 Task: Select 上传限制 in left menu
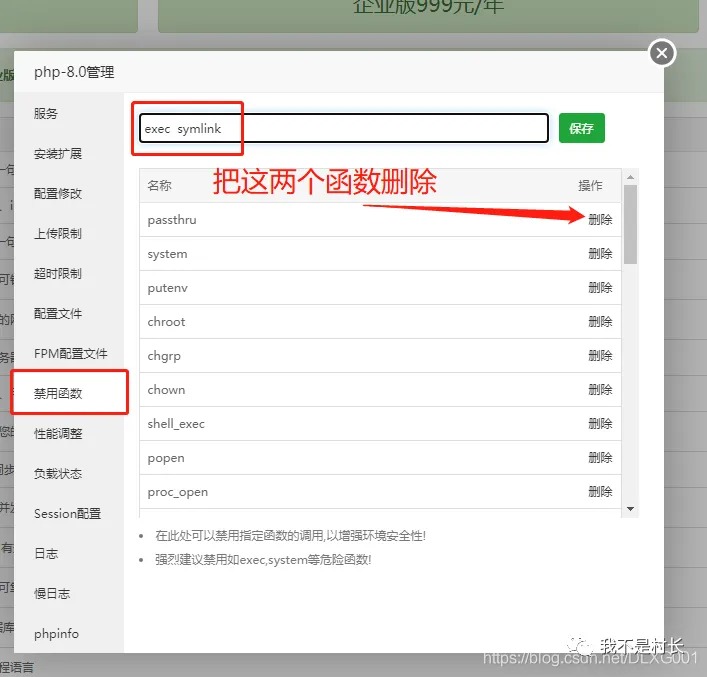point(58,234)
